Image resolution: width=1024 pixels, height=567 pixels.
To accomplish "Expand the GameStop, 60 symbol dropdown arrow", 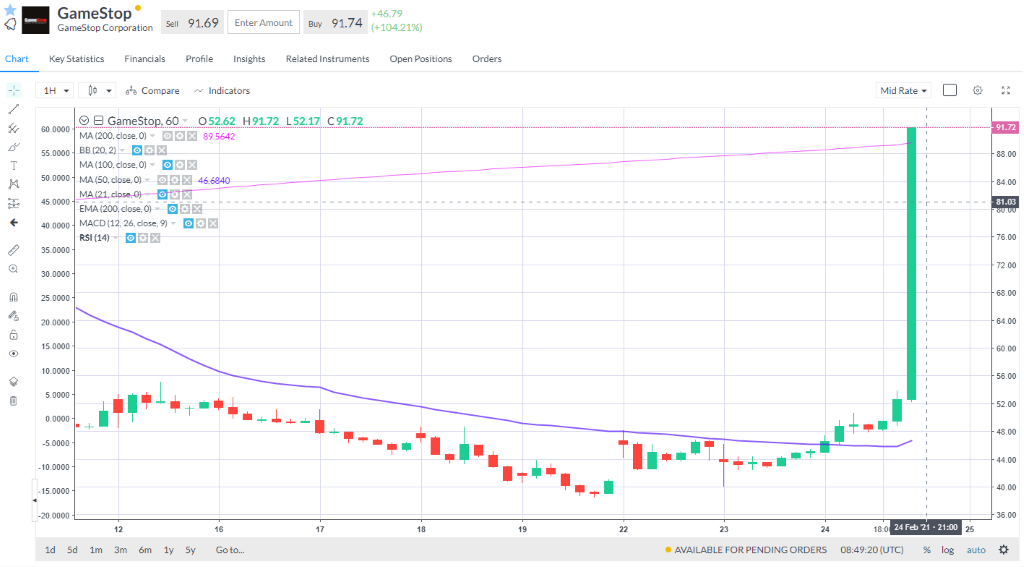I will (185, 122).
